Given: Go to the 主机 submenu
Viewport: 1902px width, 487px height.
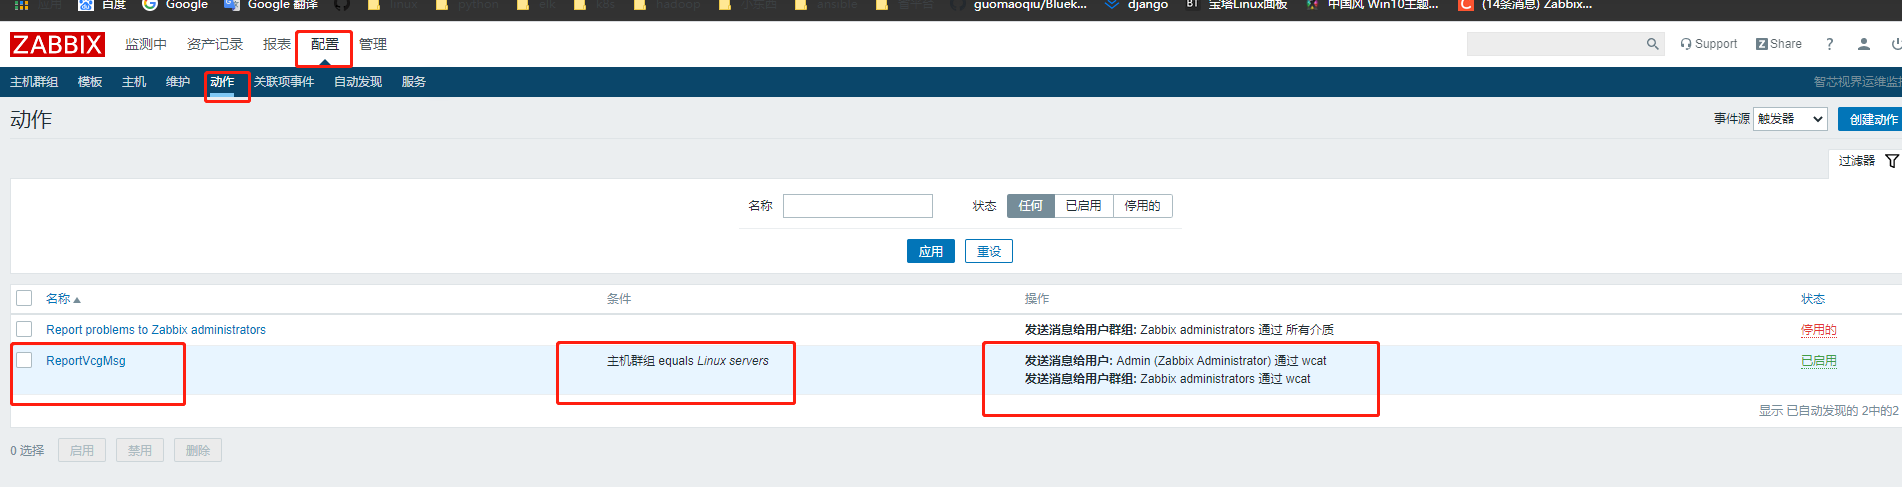Looking at the screenshot, I should 134,82.
